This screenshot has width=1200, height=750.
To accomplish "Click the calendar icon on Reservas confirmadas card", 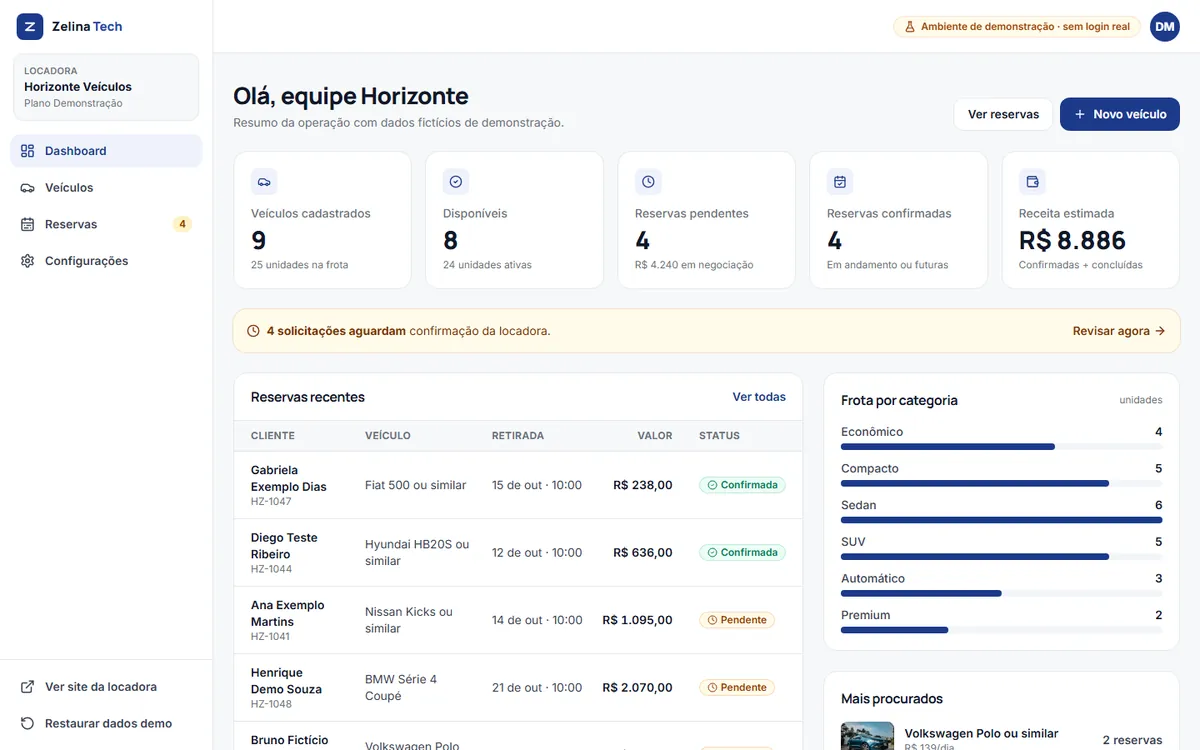I will (840, 182).
